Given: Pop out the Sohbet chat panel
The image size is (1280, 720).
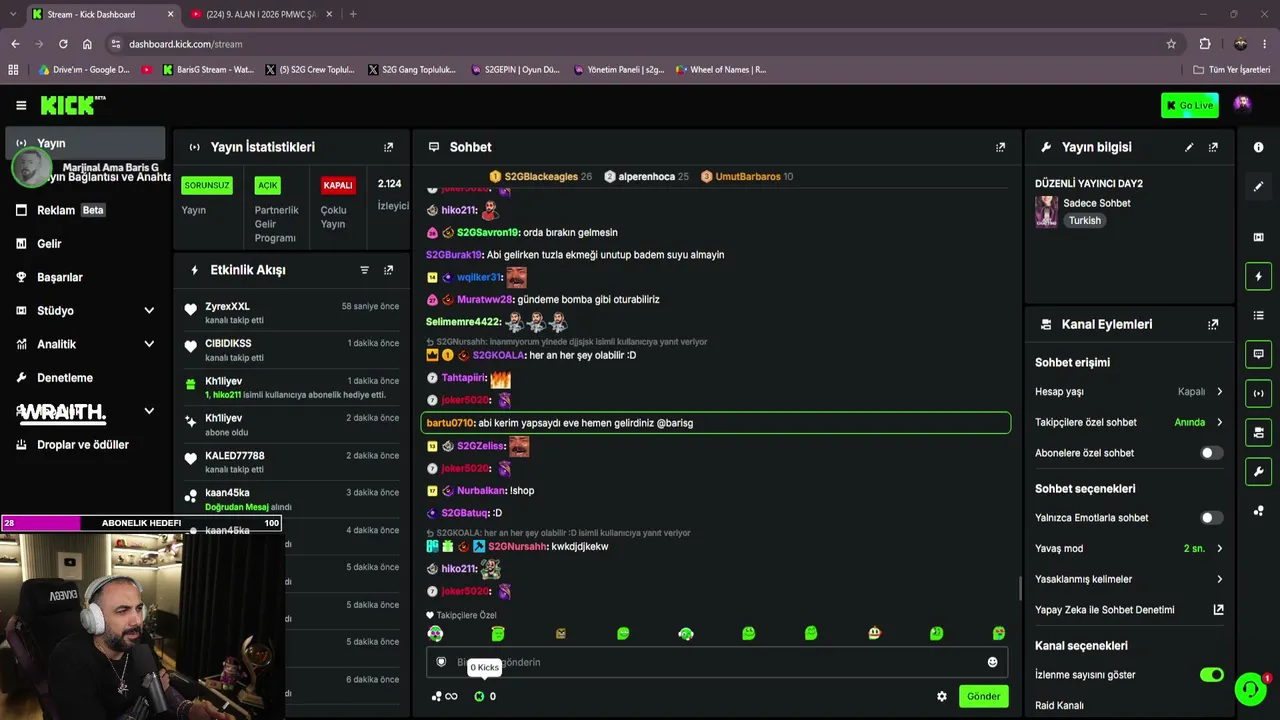Looking at the screenshot, I should point(1000,147).
